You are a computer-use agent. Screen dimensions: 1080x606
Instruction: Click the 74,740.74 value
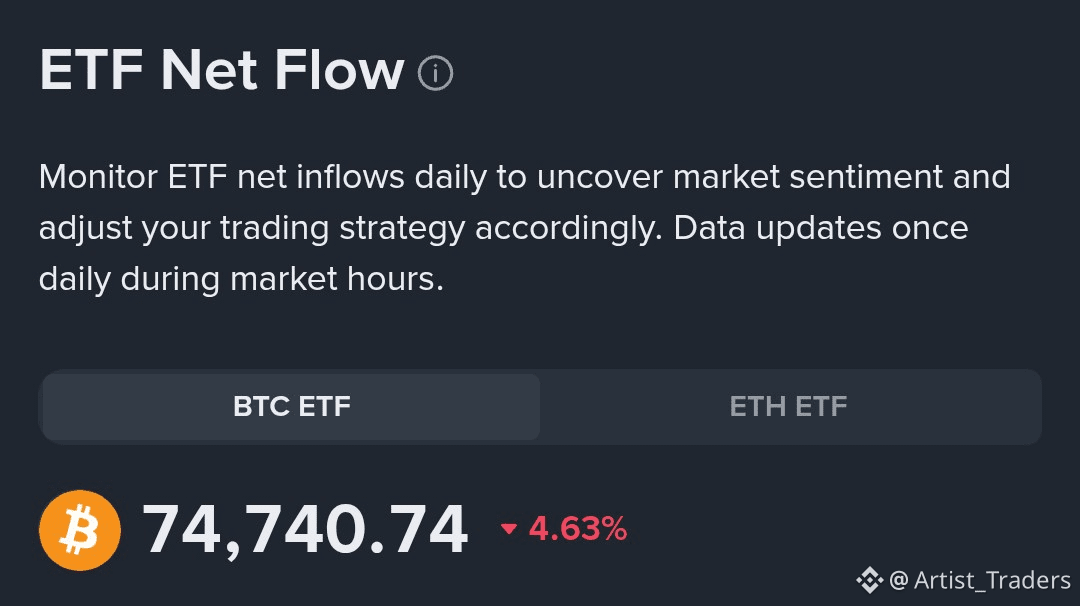[305, 530]
